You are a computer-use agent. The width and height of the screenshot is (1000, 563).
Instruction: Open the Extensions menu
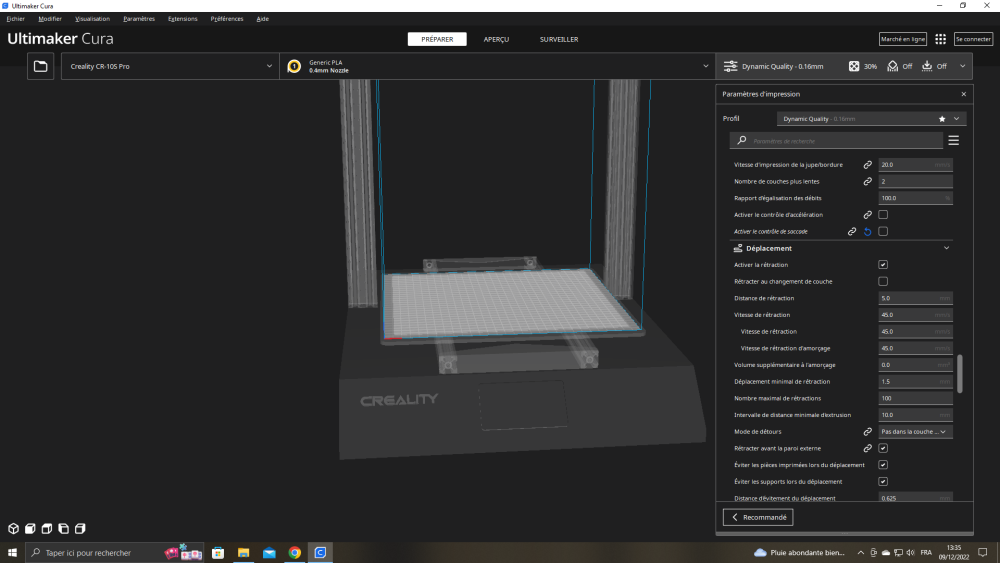[182, 19]
